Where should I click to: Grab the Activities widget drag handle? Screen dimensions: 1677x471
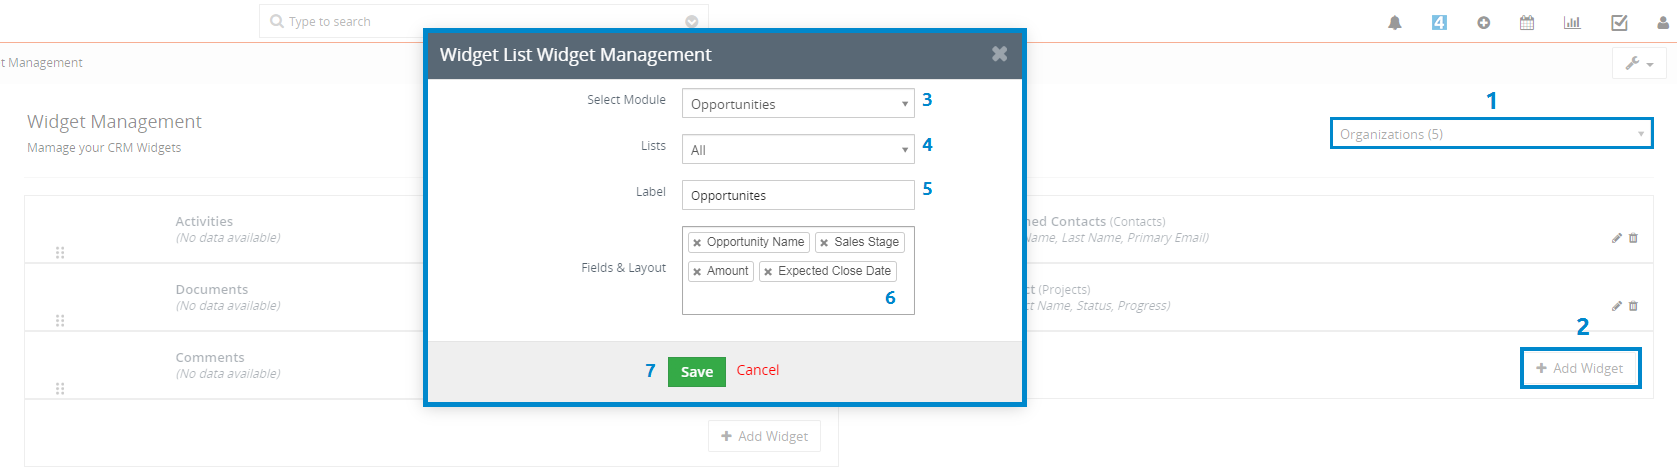point(60,252)
